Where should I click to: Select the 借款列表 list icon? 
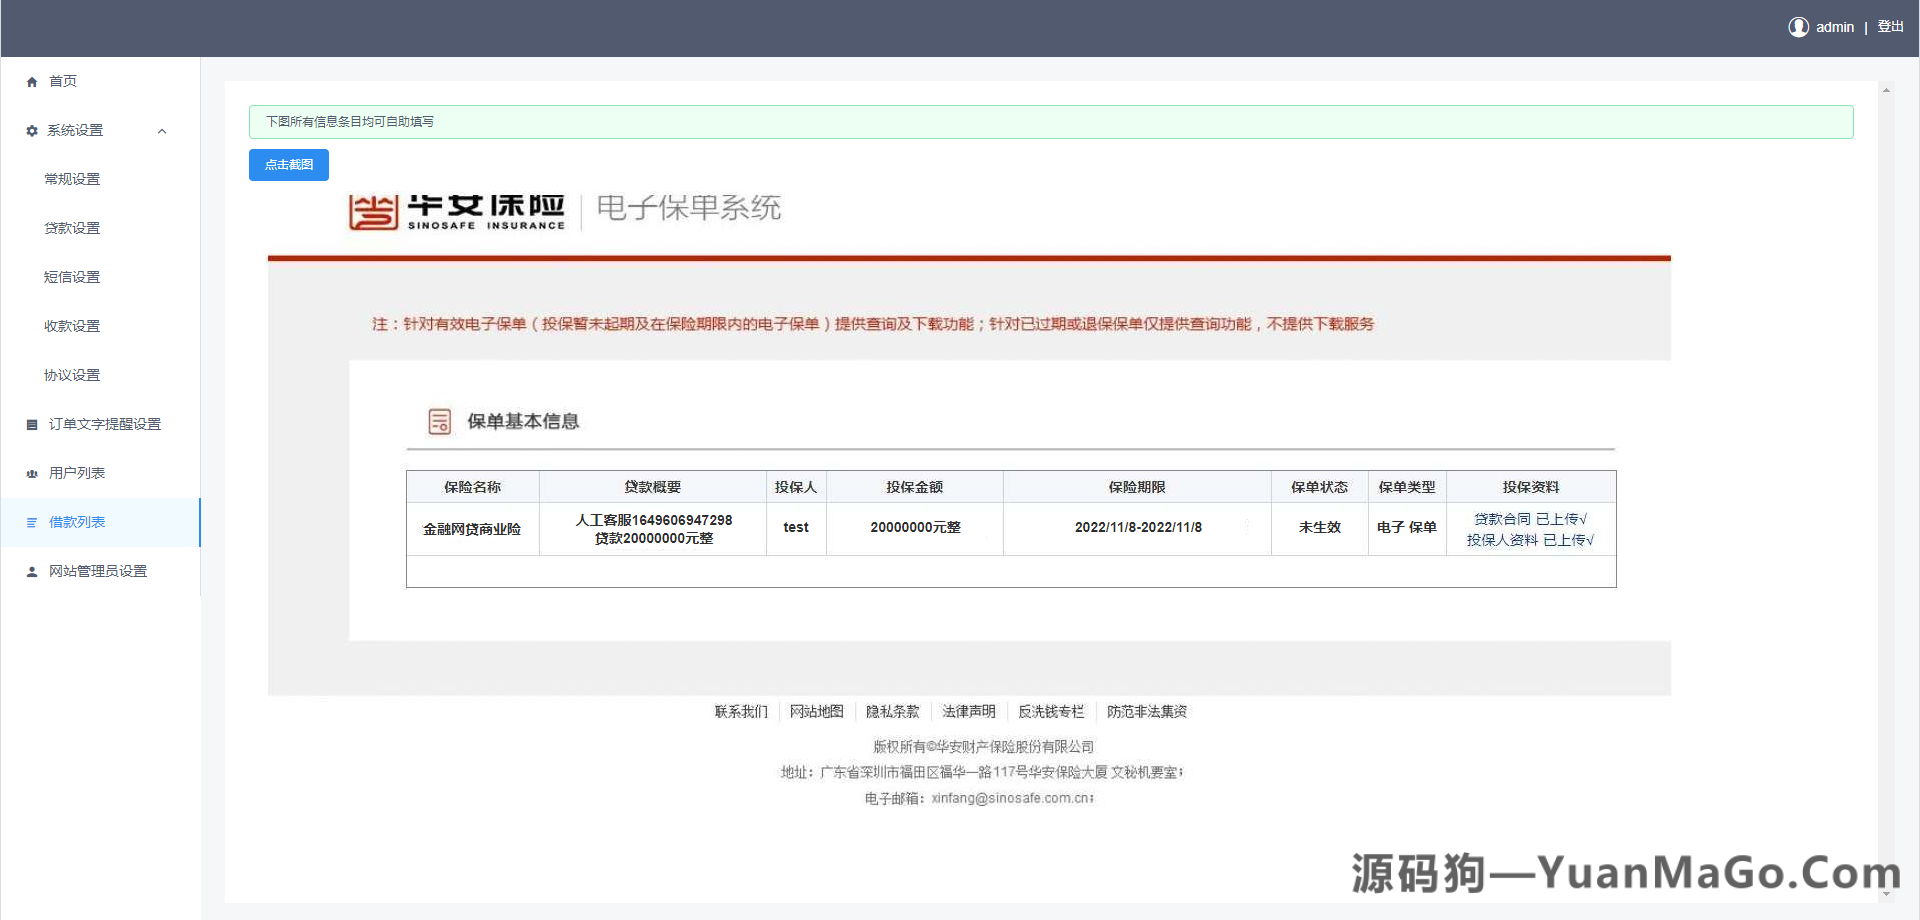coord(31,522)
